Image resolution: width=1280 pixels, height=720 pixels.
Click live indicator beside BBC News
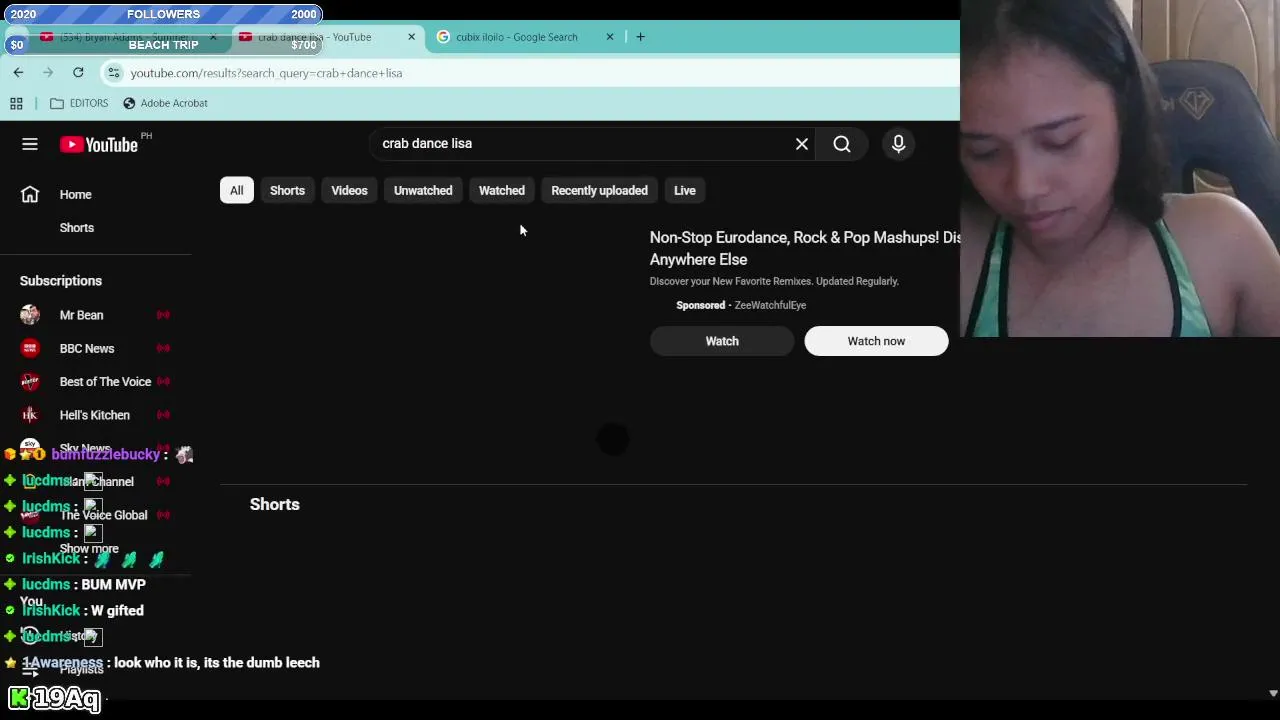pyautogui.click(x=163, y=348)
